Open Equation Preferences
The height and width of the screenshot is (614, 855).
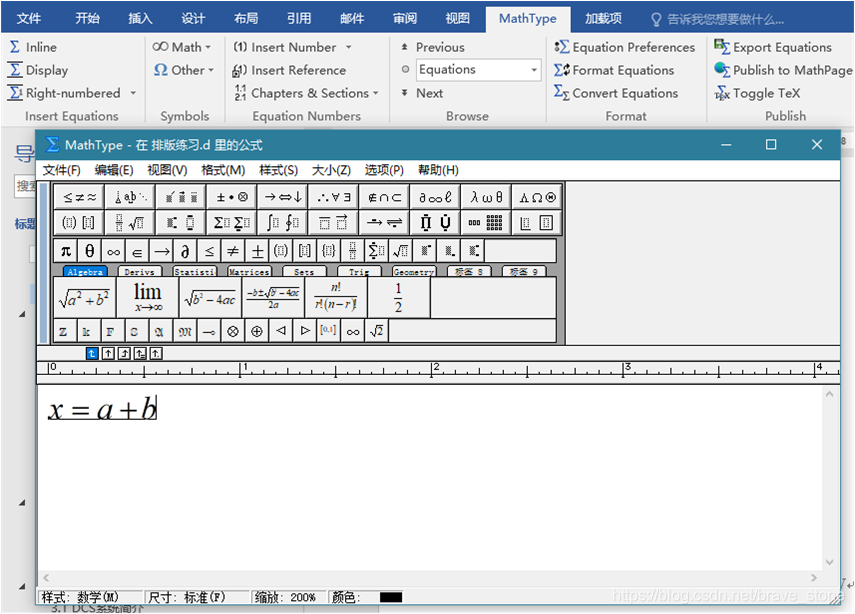tap(625, 47)
